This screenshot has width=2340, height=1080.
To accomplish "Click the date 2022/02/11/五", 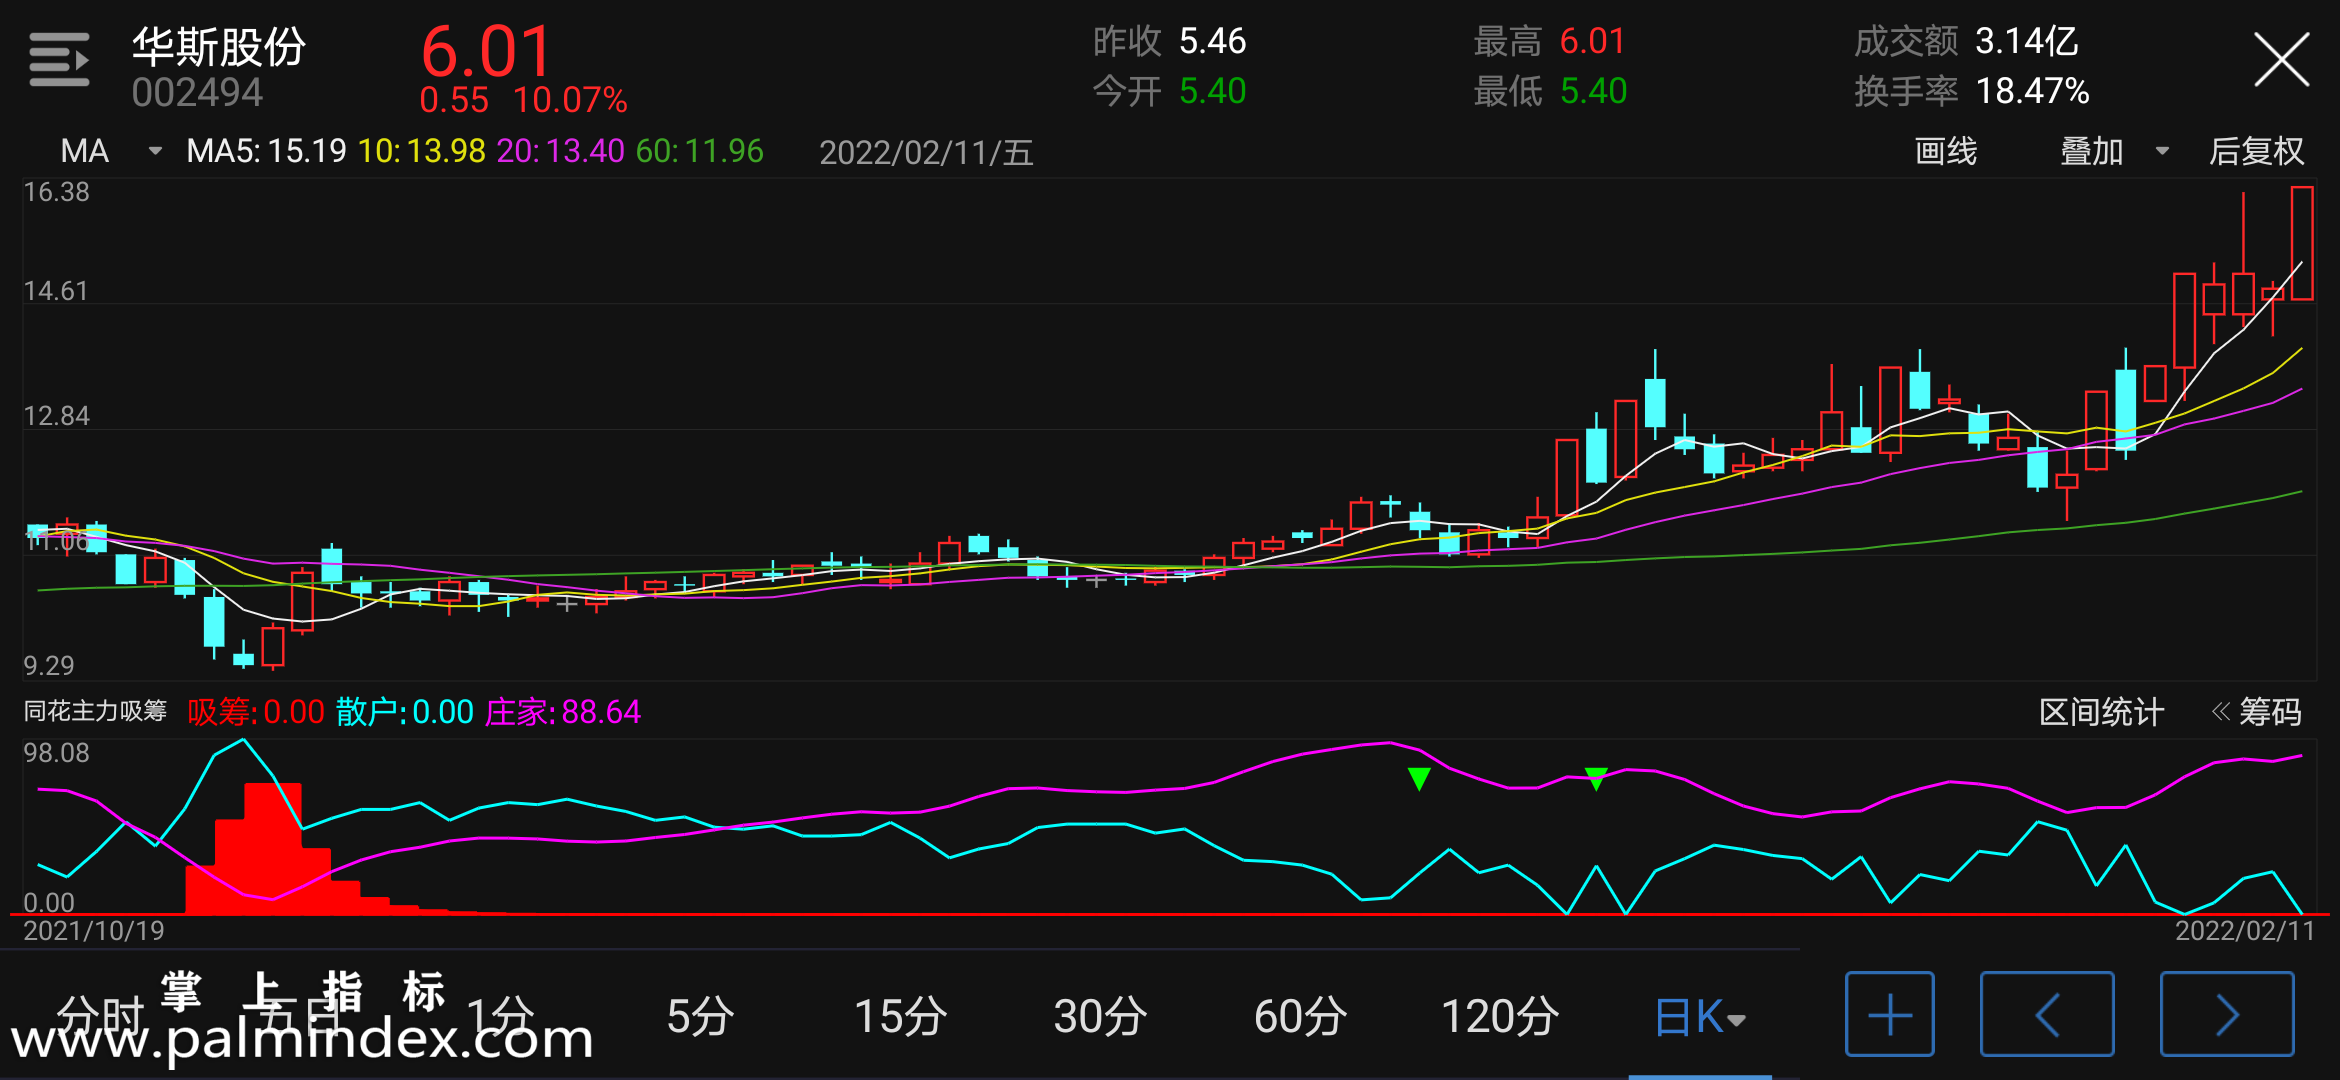I will tap(926, 152).
